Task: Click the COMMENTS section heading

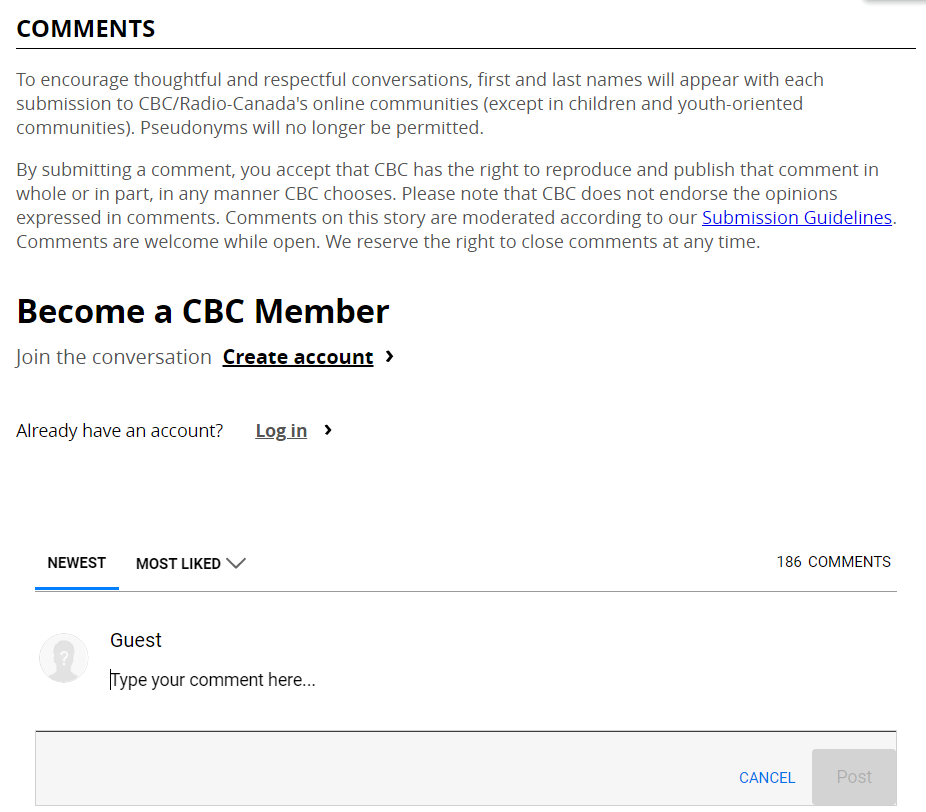Action: click(86, 29)
